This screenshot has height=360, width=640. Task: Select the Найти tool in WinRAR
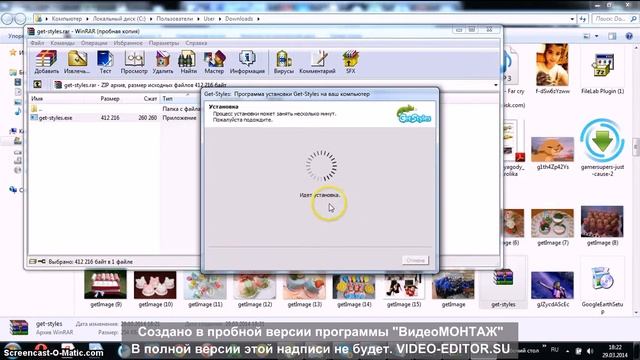click(x=188, y=62)
